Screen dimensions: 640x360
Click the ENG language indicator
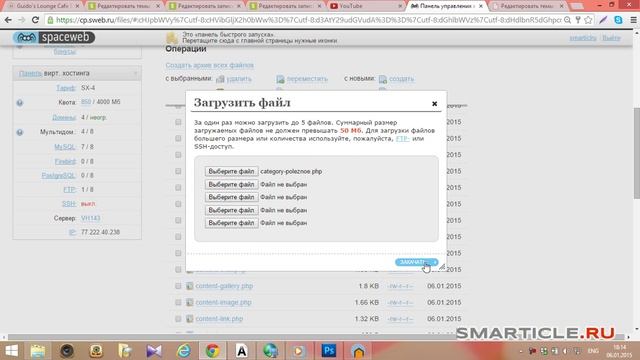pos(593,351)
